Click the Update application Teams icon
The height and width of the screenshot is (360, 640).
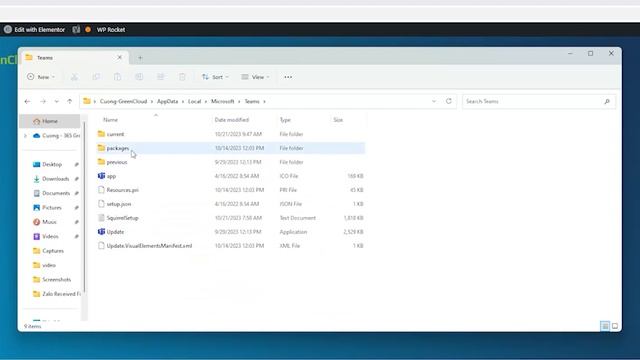pos(101,231)
